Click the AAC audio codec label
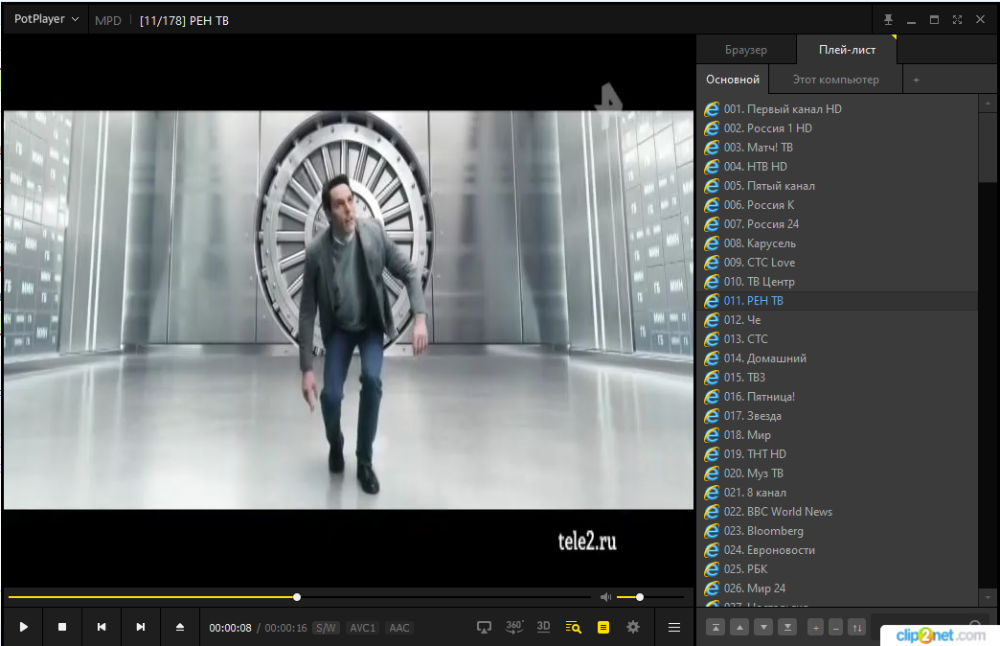Image resolution: width=1000 pixels, height=646 pixels. pos(399,628)
